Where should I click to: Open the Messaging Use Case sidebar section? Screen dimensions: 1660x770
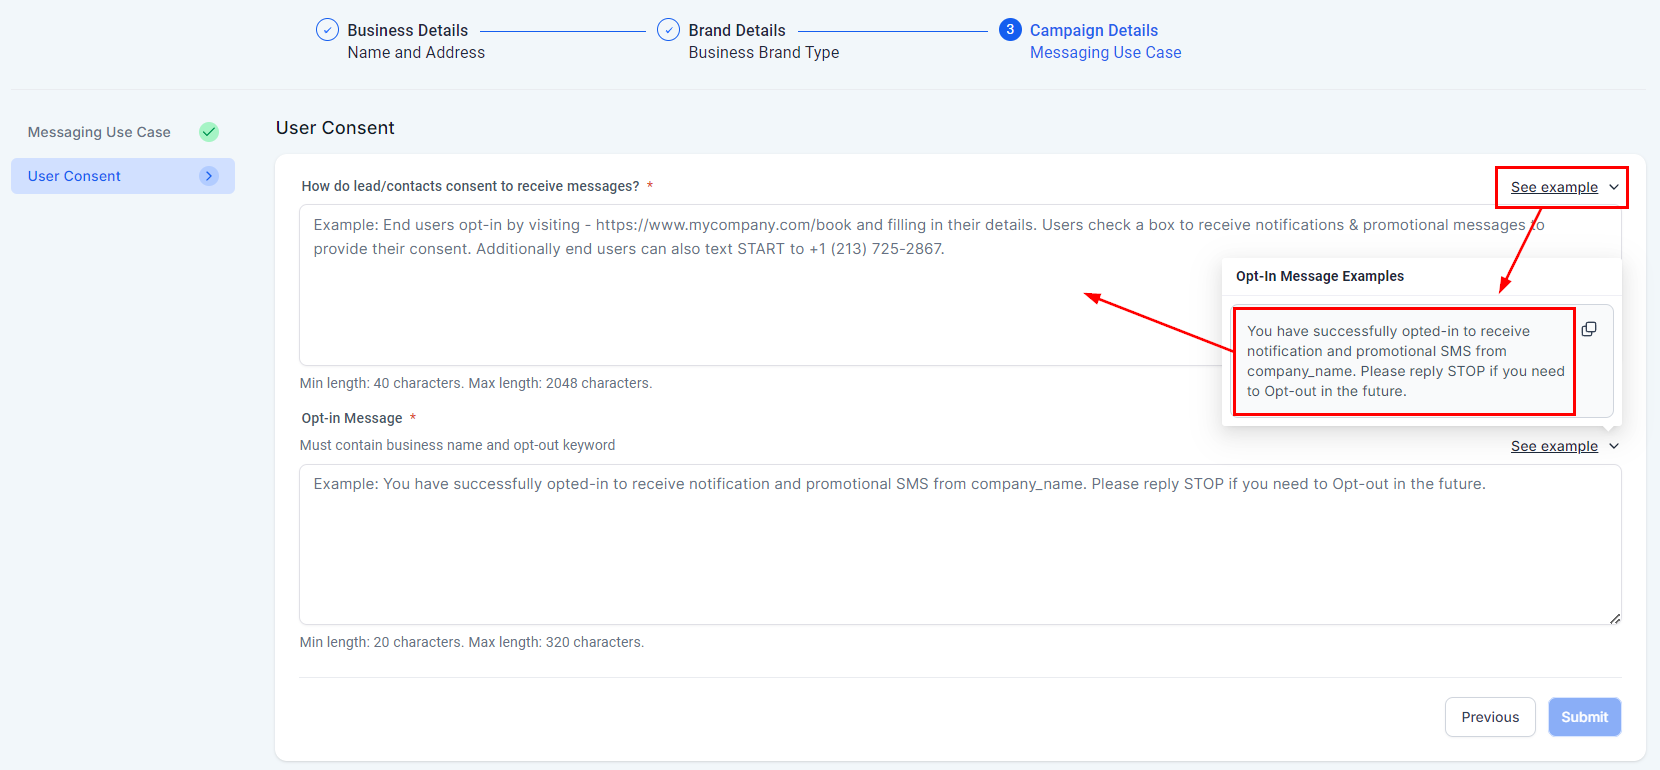[x=99, y=132]
